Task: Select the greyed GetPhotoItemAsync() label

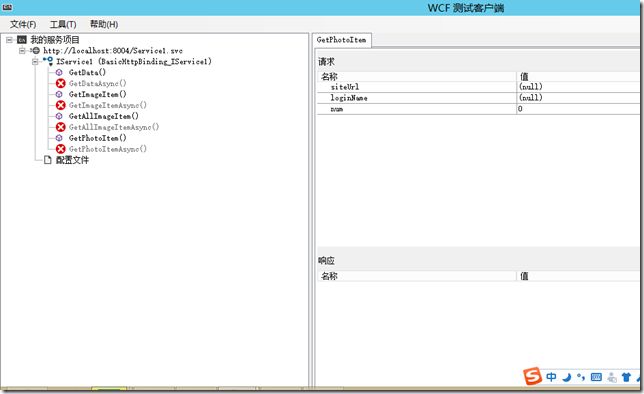Action: tap(108, 149)
